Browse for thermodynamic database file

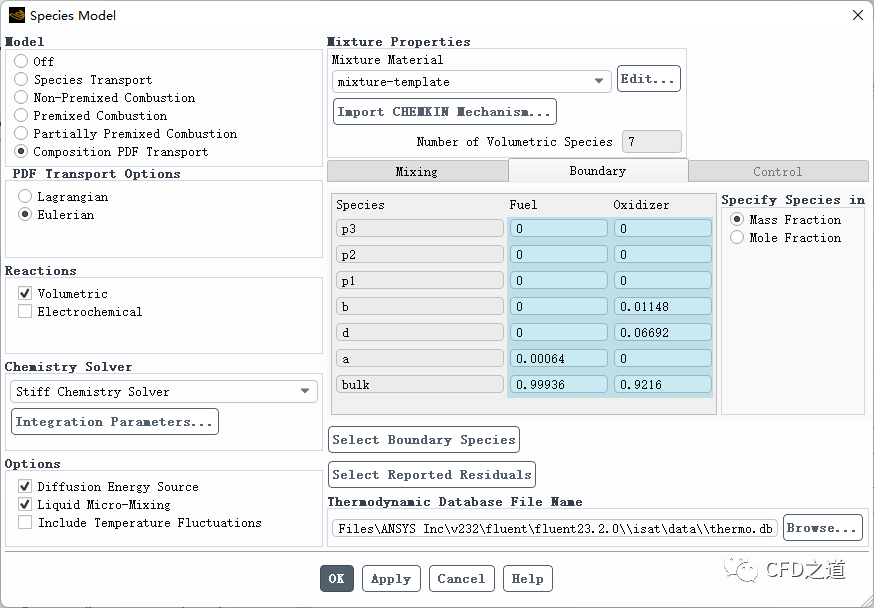[821, 528]
